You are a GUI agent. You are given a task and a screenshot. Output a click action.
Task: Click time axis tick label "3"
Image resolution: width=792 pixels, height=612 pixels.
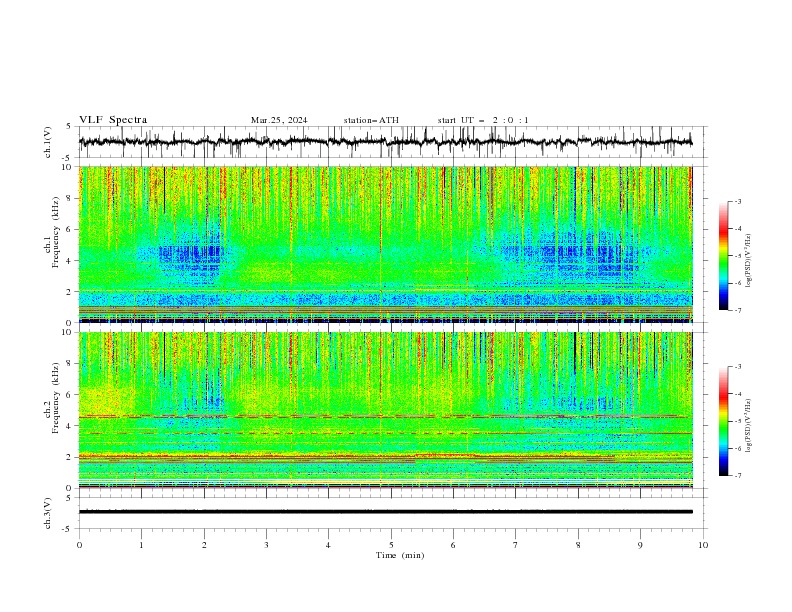[x=267, y=545]
